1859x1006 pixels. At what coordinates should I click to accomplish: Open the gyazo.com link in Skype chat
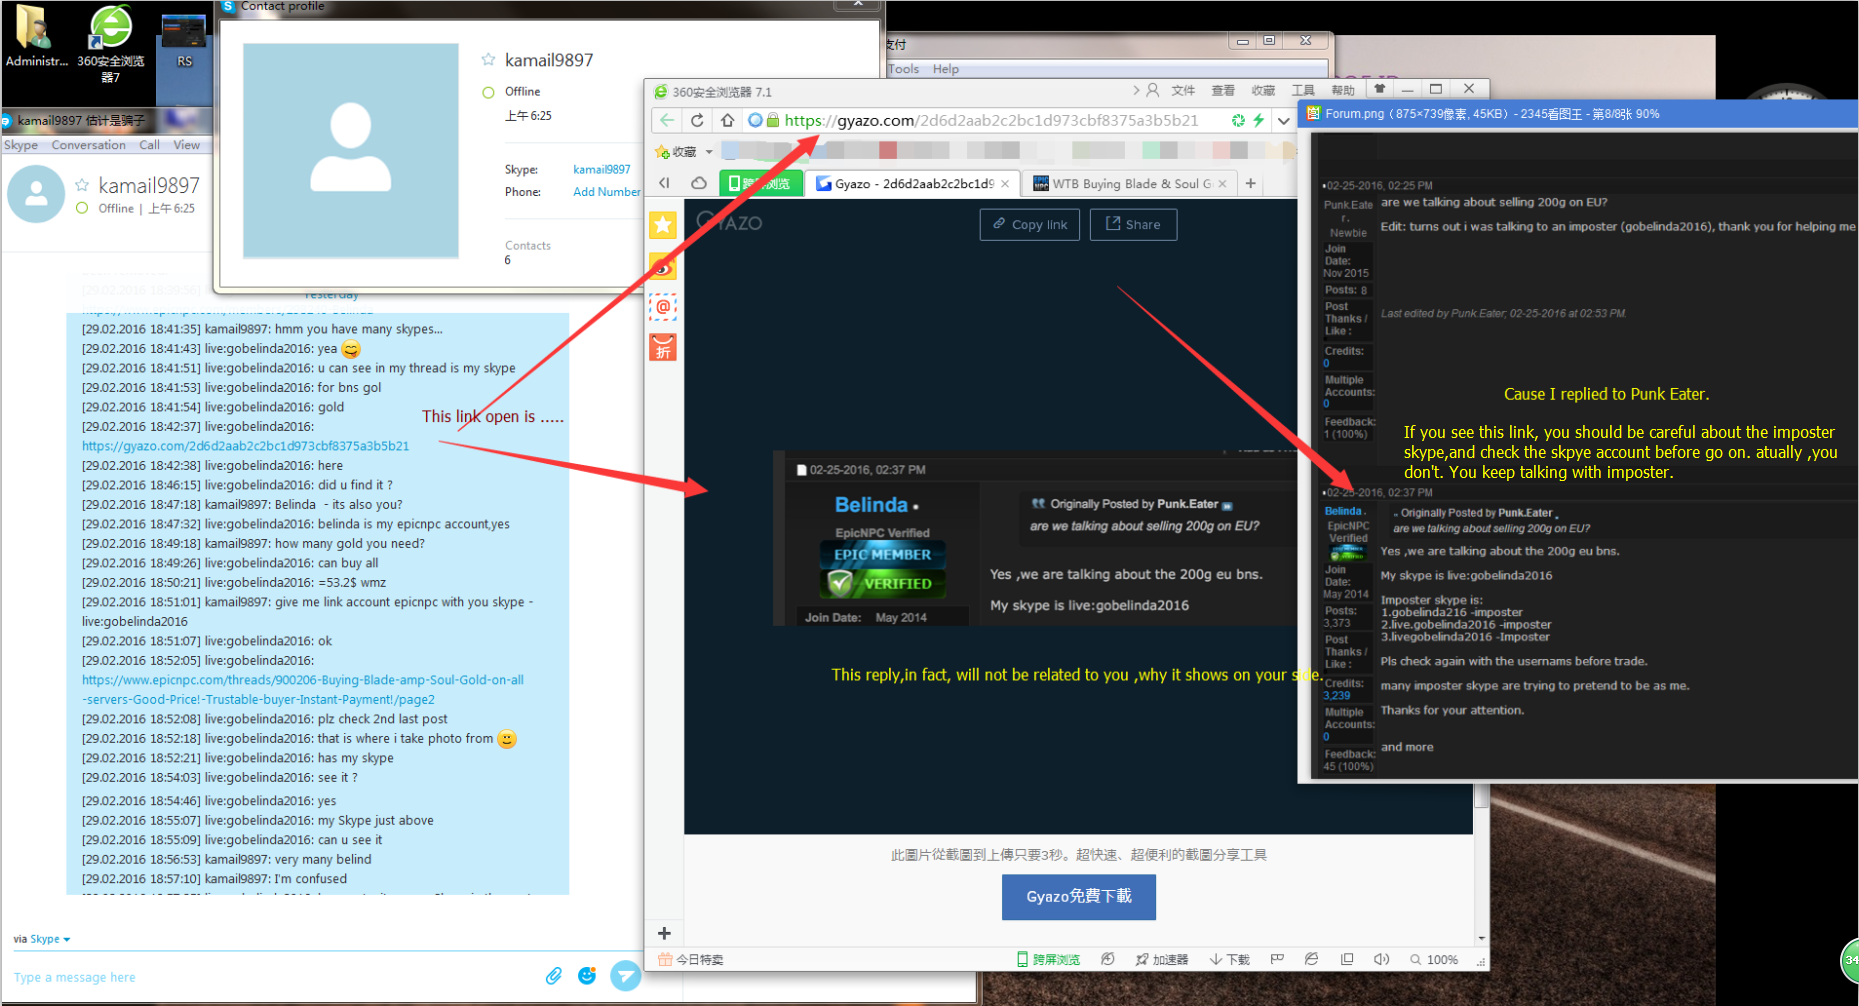245,446
